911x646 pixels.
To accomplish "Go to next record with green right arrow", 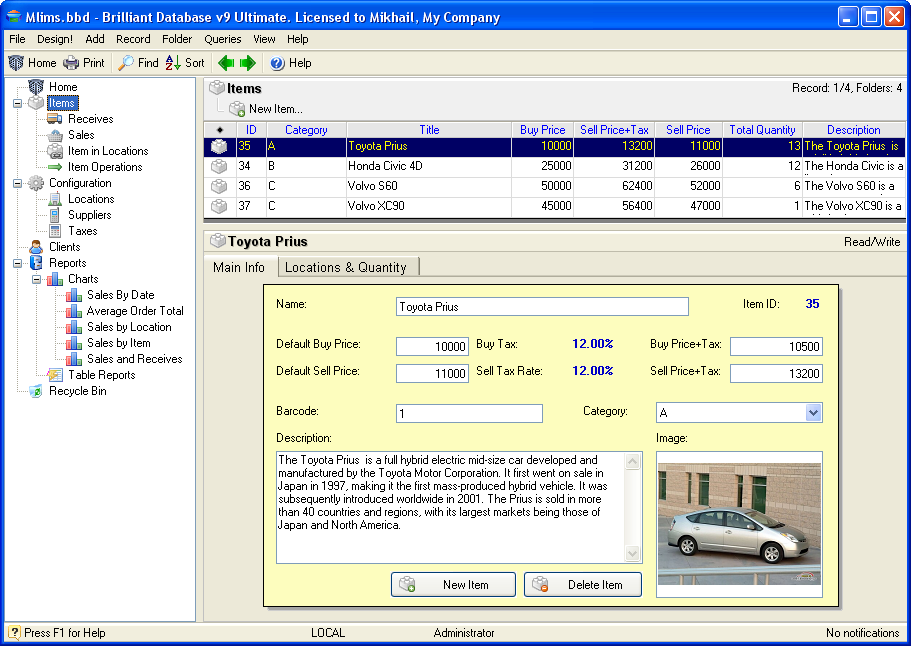I will [247, 63].
